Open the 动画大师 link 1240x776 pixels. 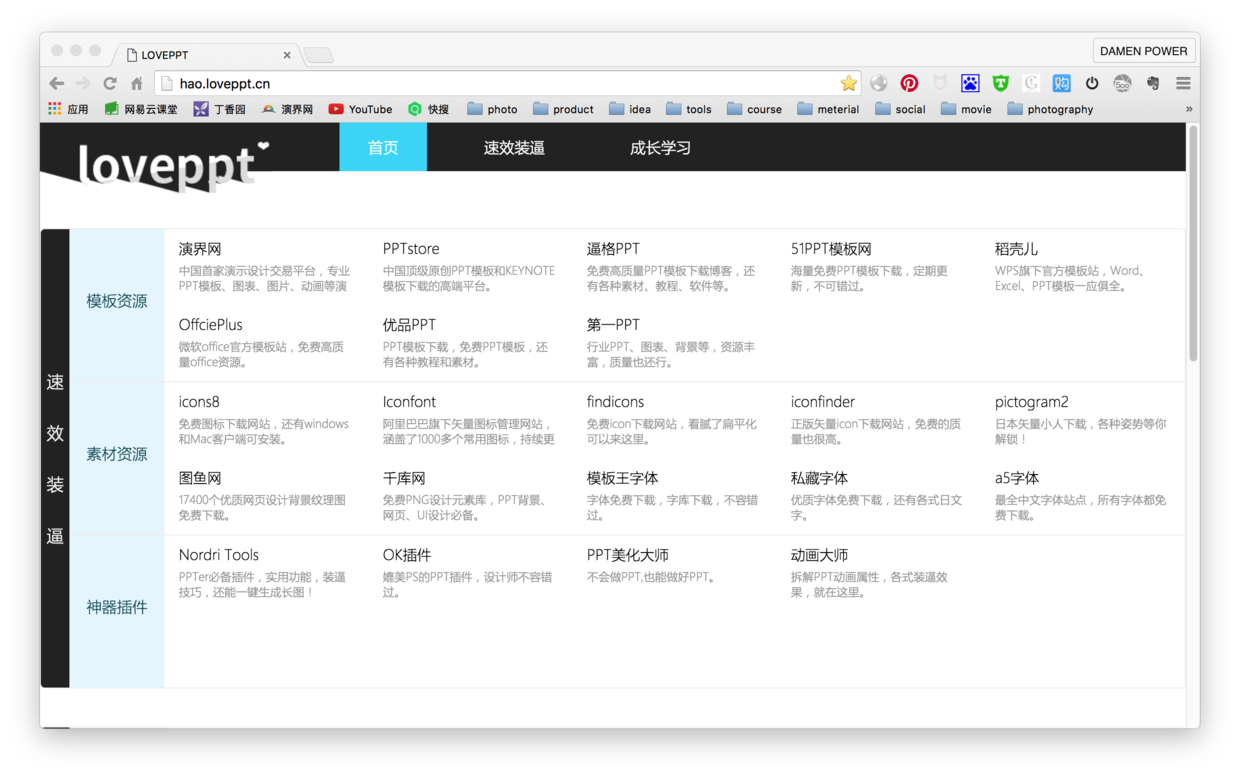coord(819,555)
